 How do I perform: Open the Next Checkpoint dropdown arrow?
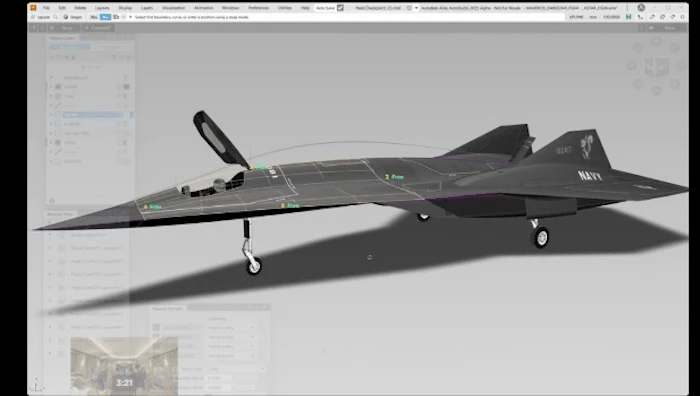[416, 8]
